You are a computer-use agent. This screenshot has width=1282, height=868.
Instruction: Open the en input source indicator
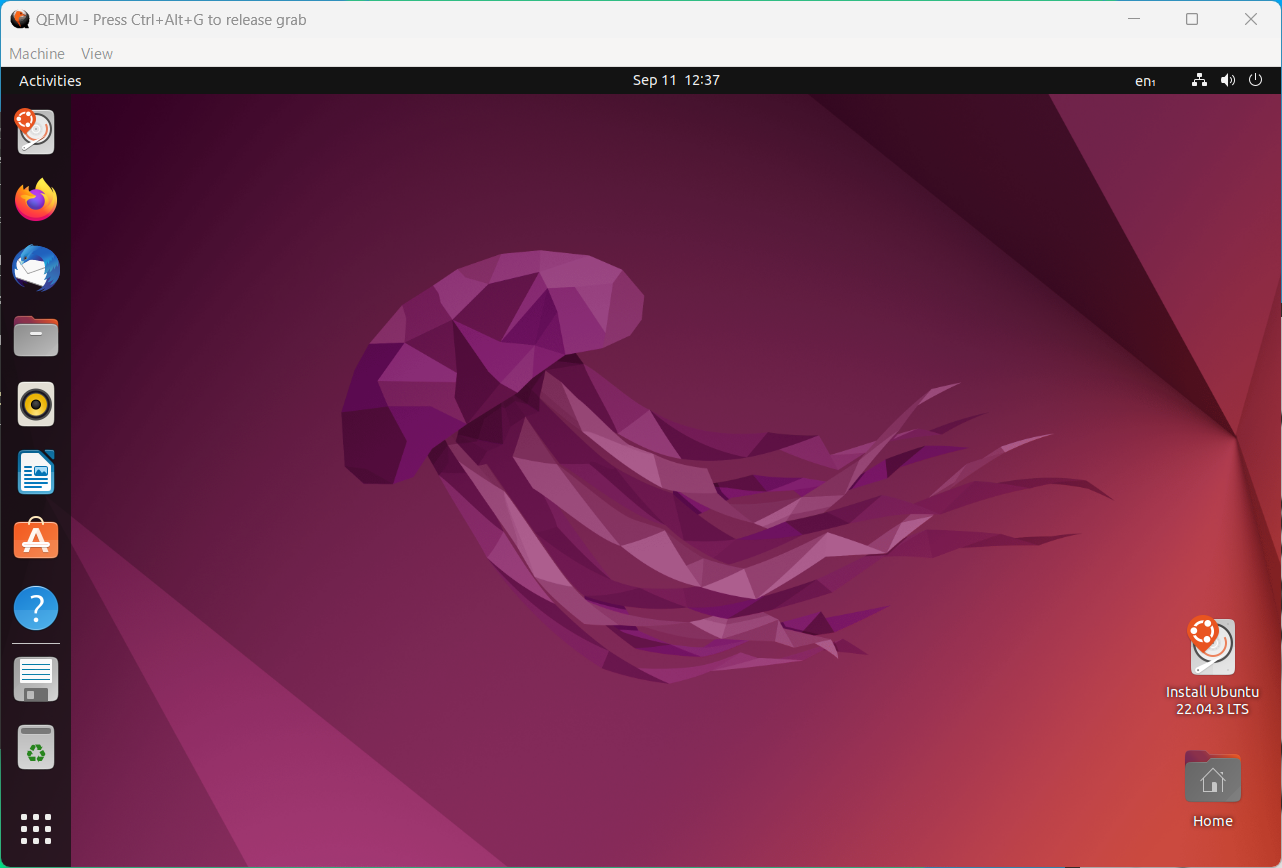pos(1145,81)
